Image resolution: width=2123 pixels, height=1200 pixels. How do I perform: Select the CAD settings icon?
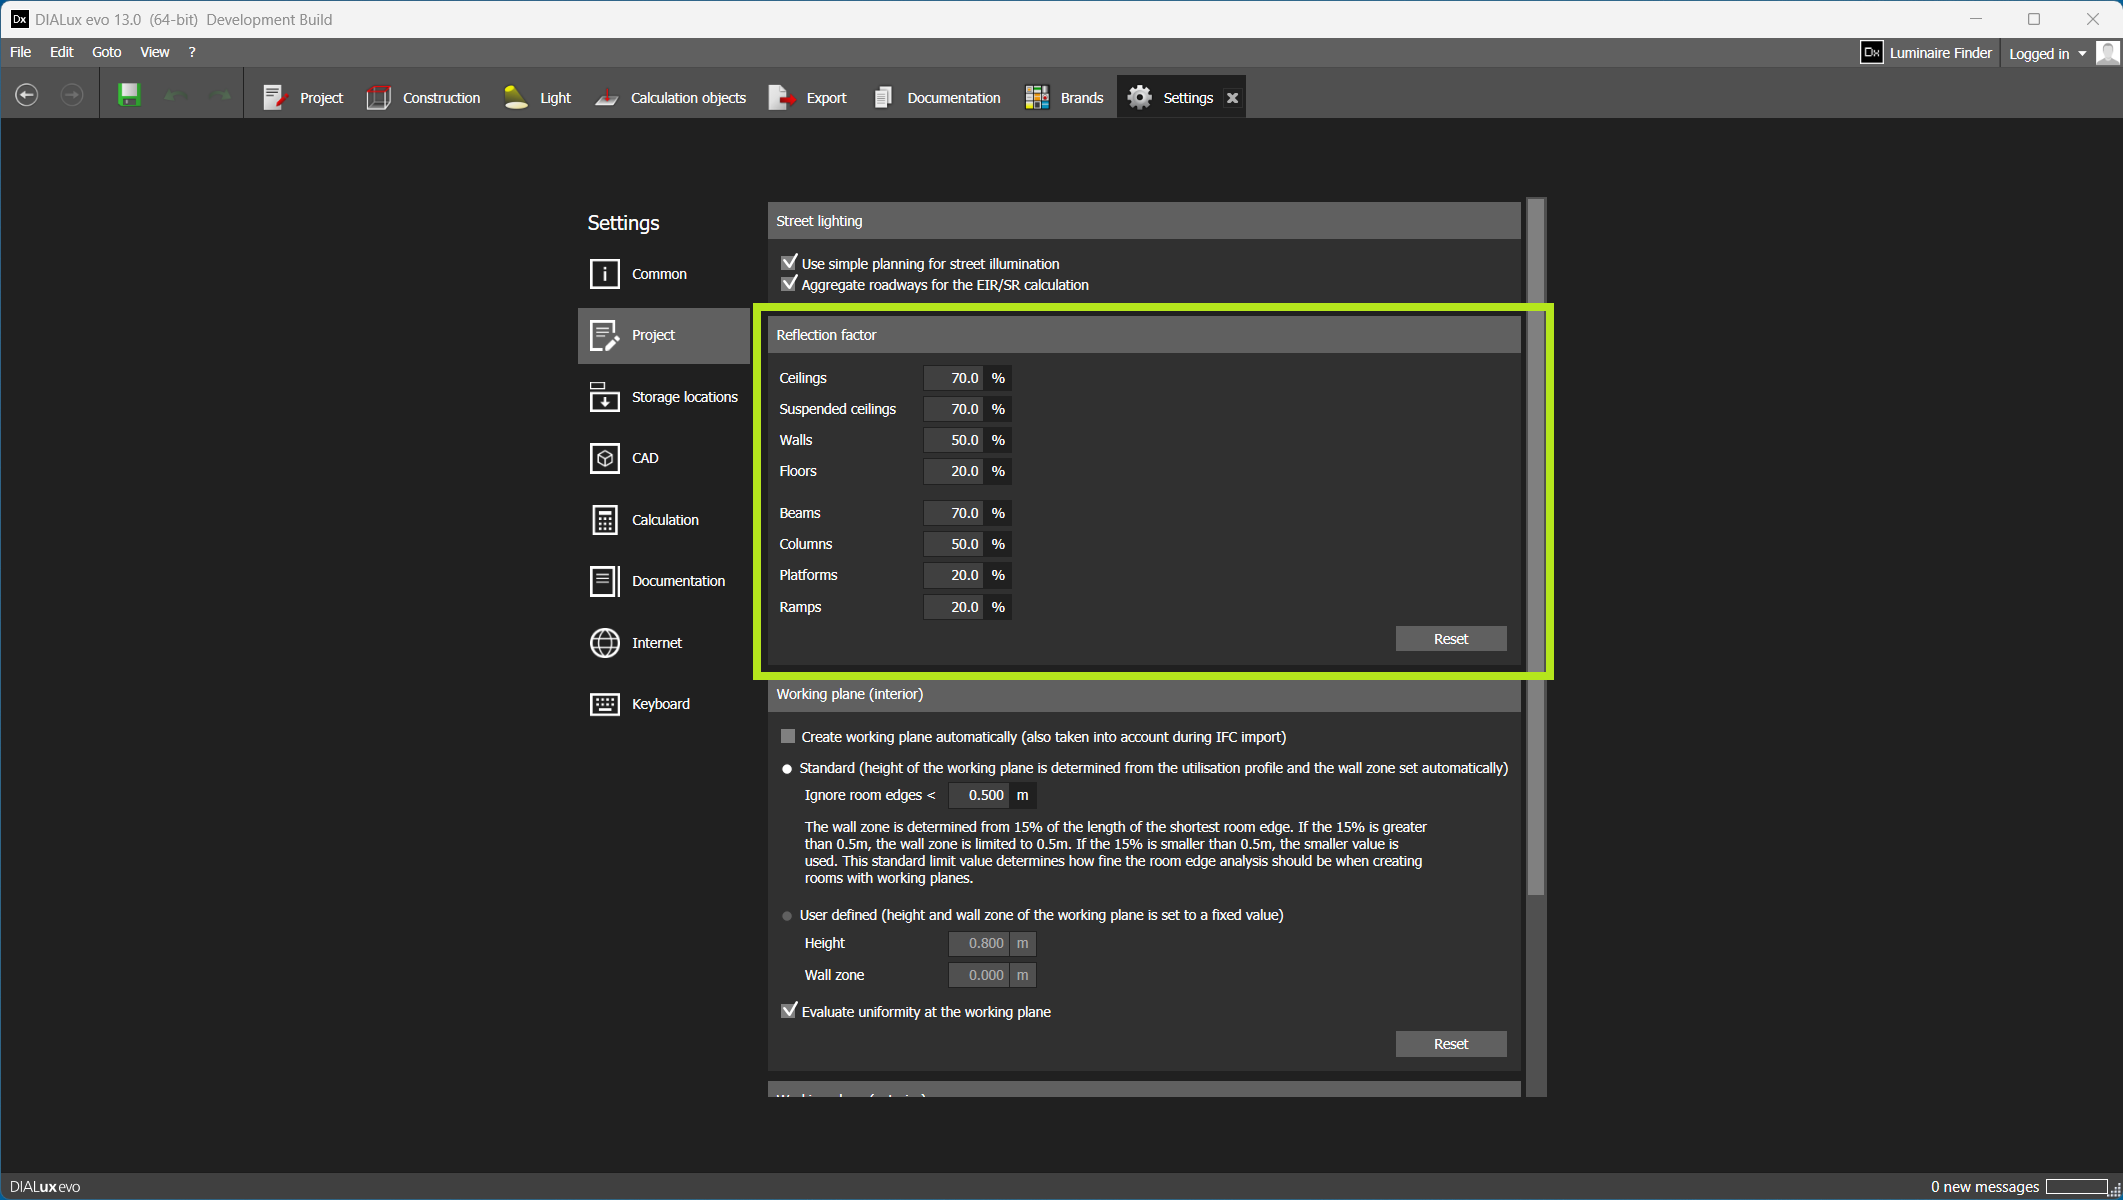pos(605,458)
